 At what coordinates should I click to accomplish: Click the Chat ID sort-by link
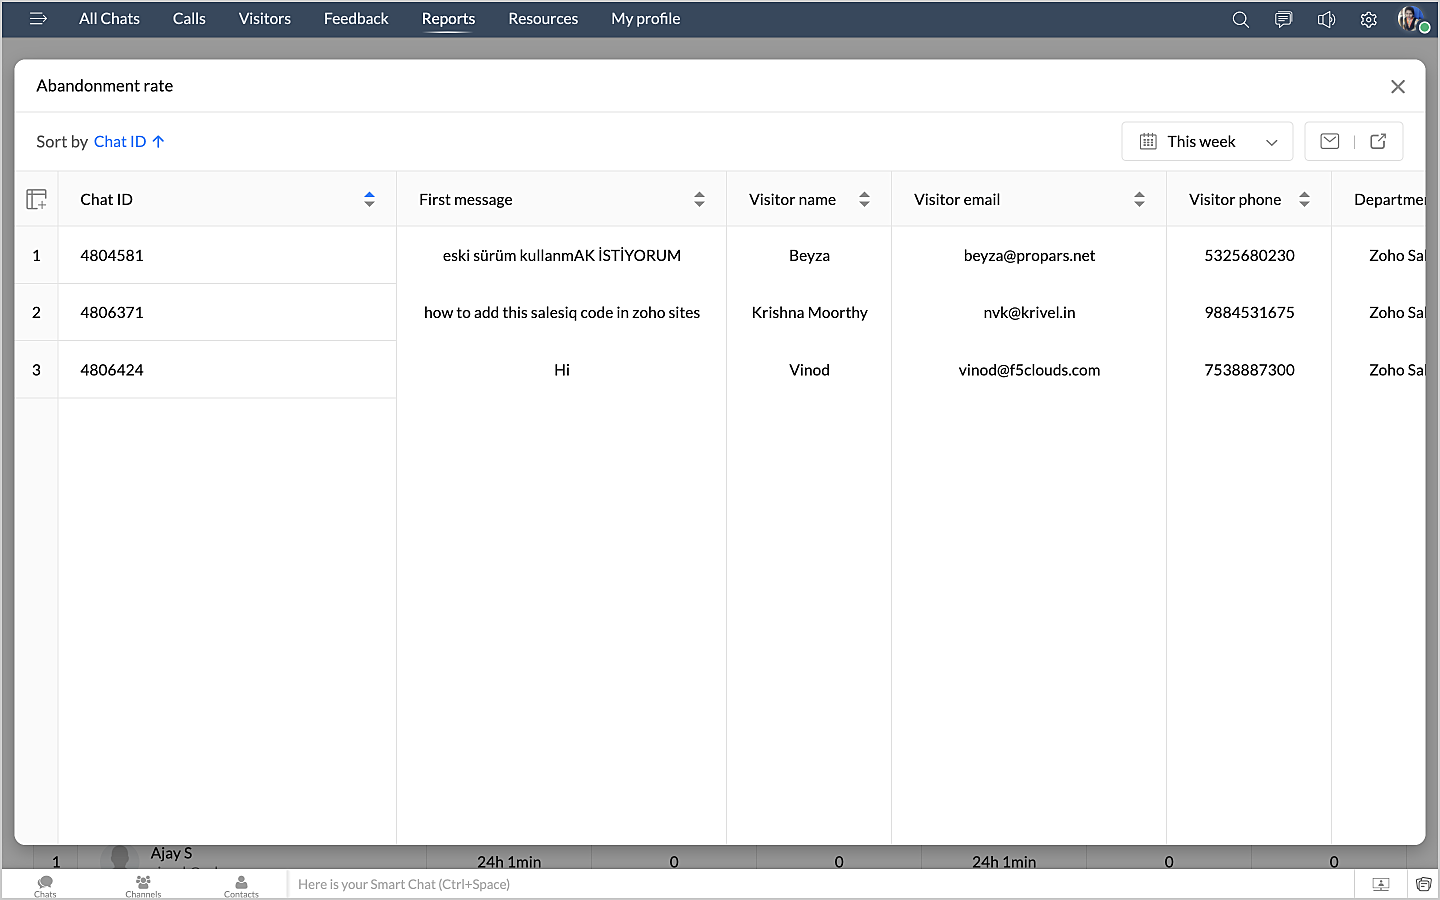click(x=119, y=141)
